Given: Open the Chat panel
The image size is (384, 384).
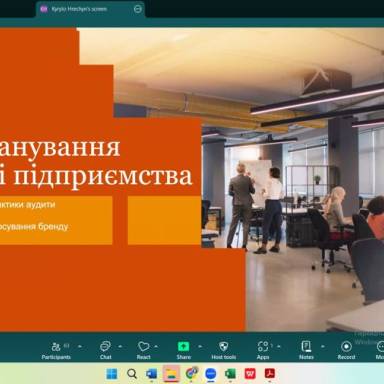Looking at the screenshot, I should pos(105,350).
